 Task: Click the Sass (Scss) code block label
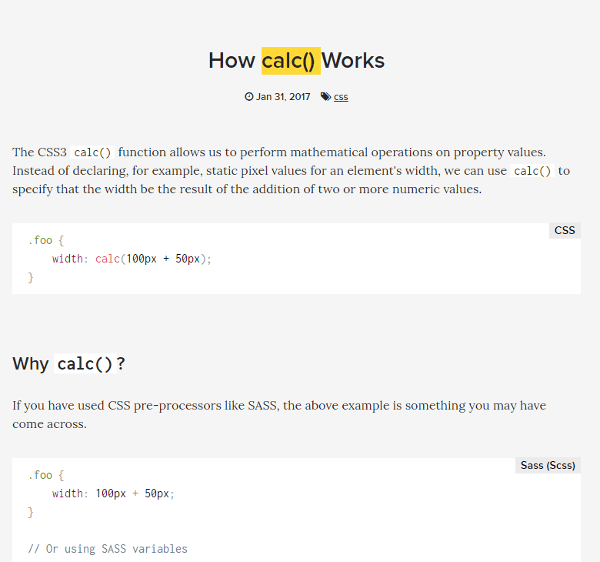pos(548,465)
